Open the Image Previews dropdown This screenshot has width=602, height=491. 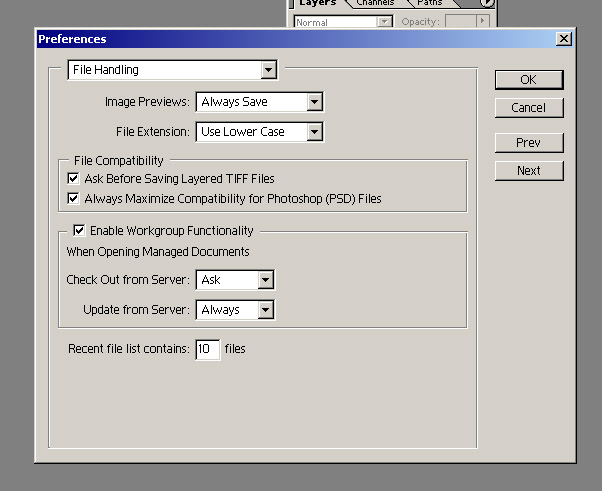point(260,102)
